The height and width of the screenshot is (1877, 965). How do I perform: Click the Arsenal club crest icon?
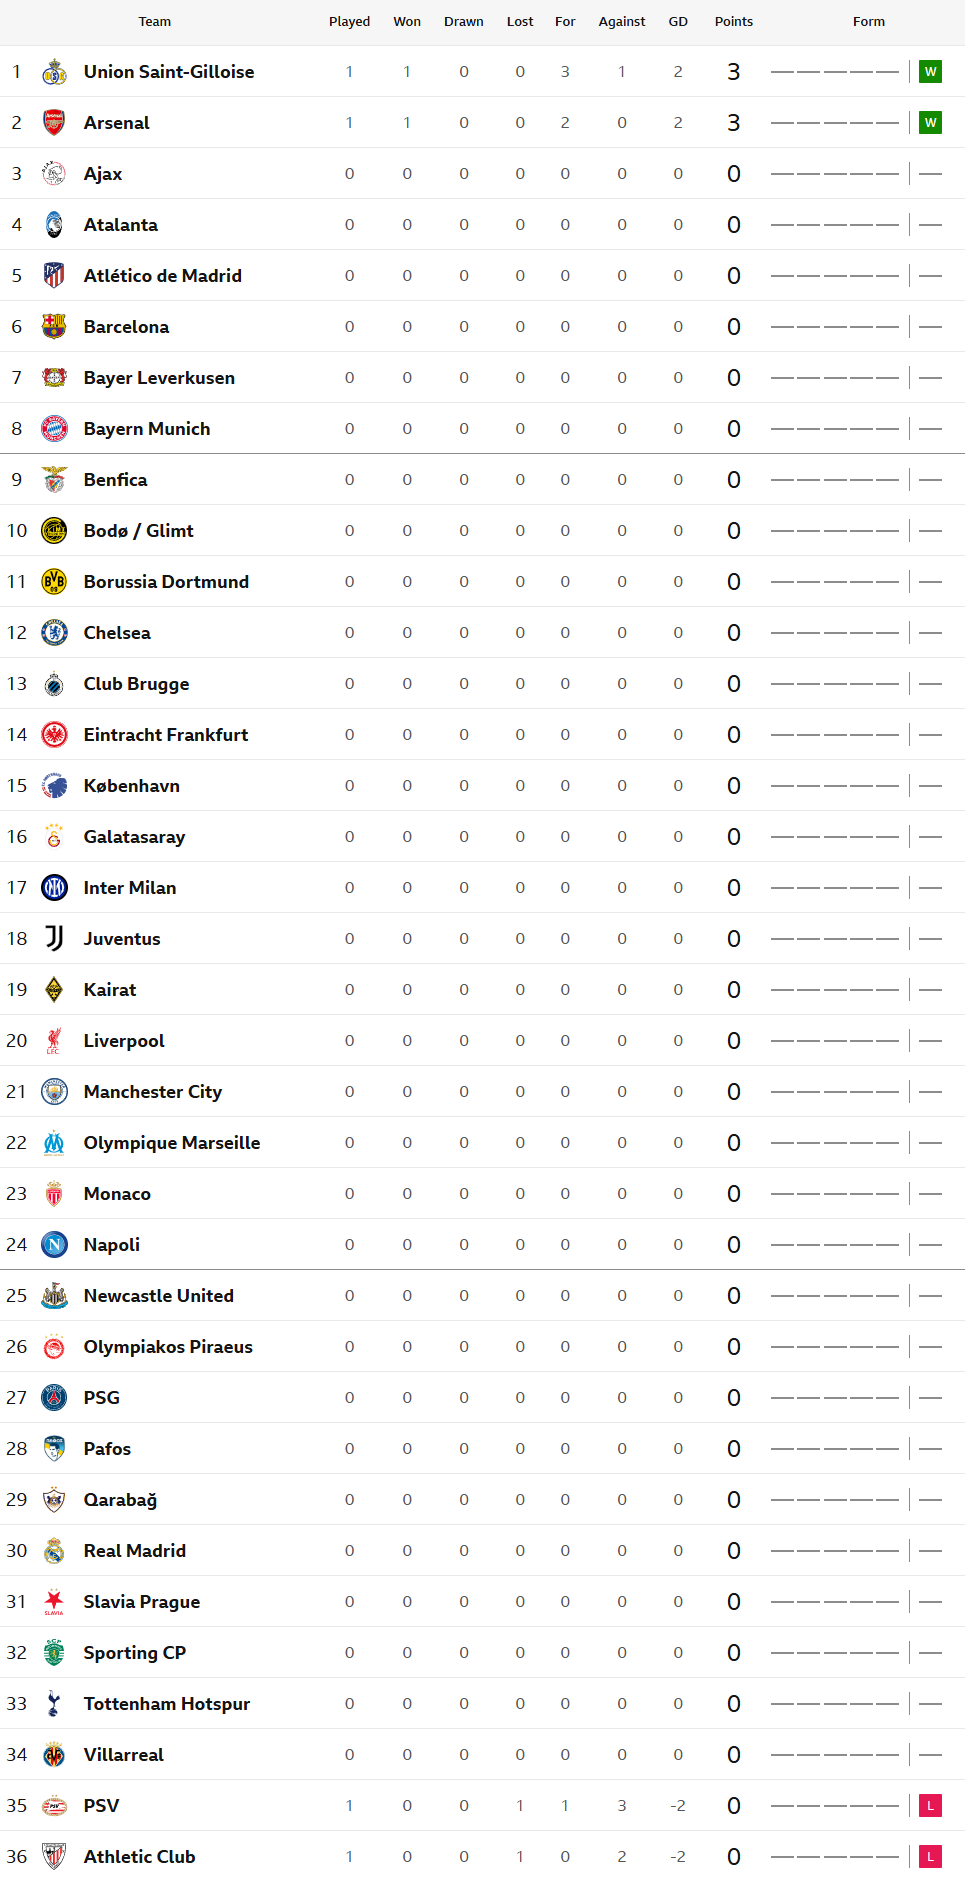point(54,123)
